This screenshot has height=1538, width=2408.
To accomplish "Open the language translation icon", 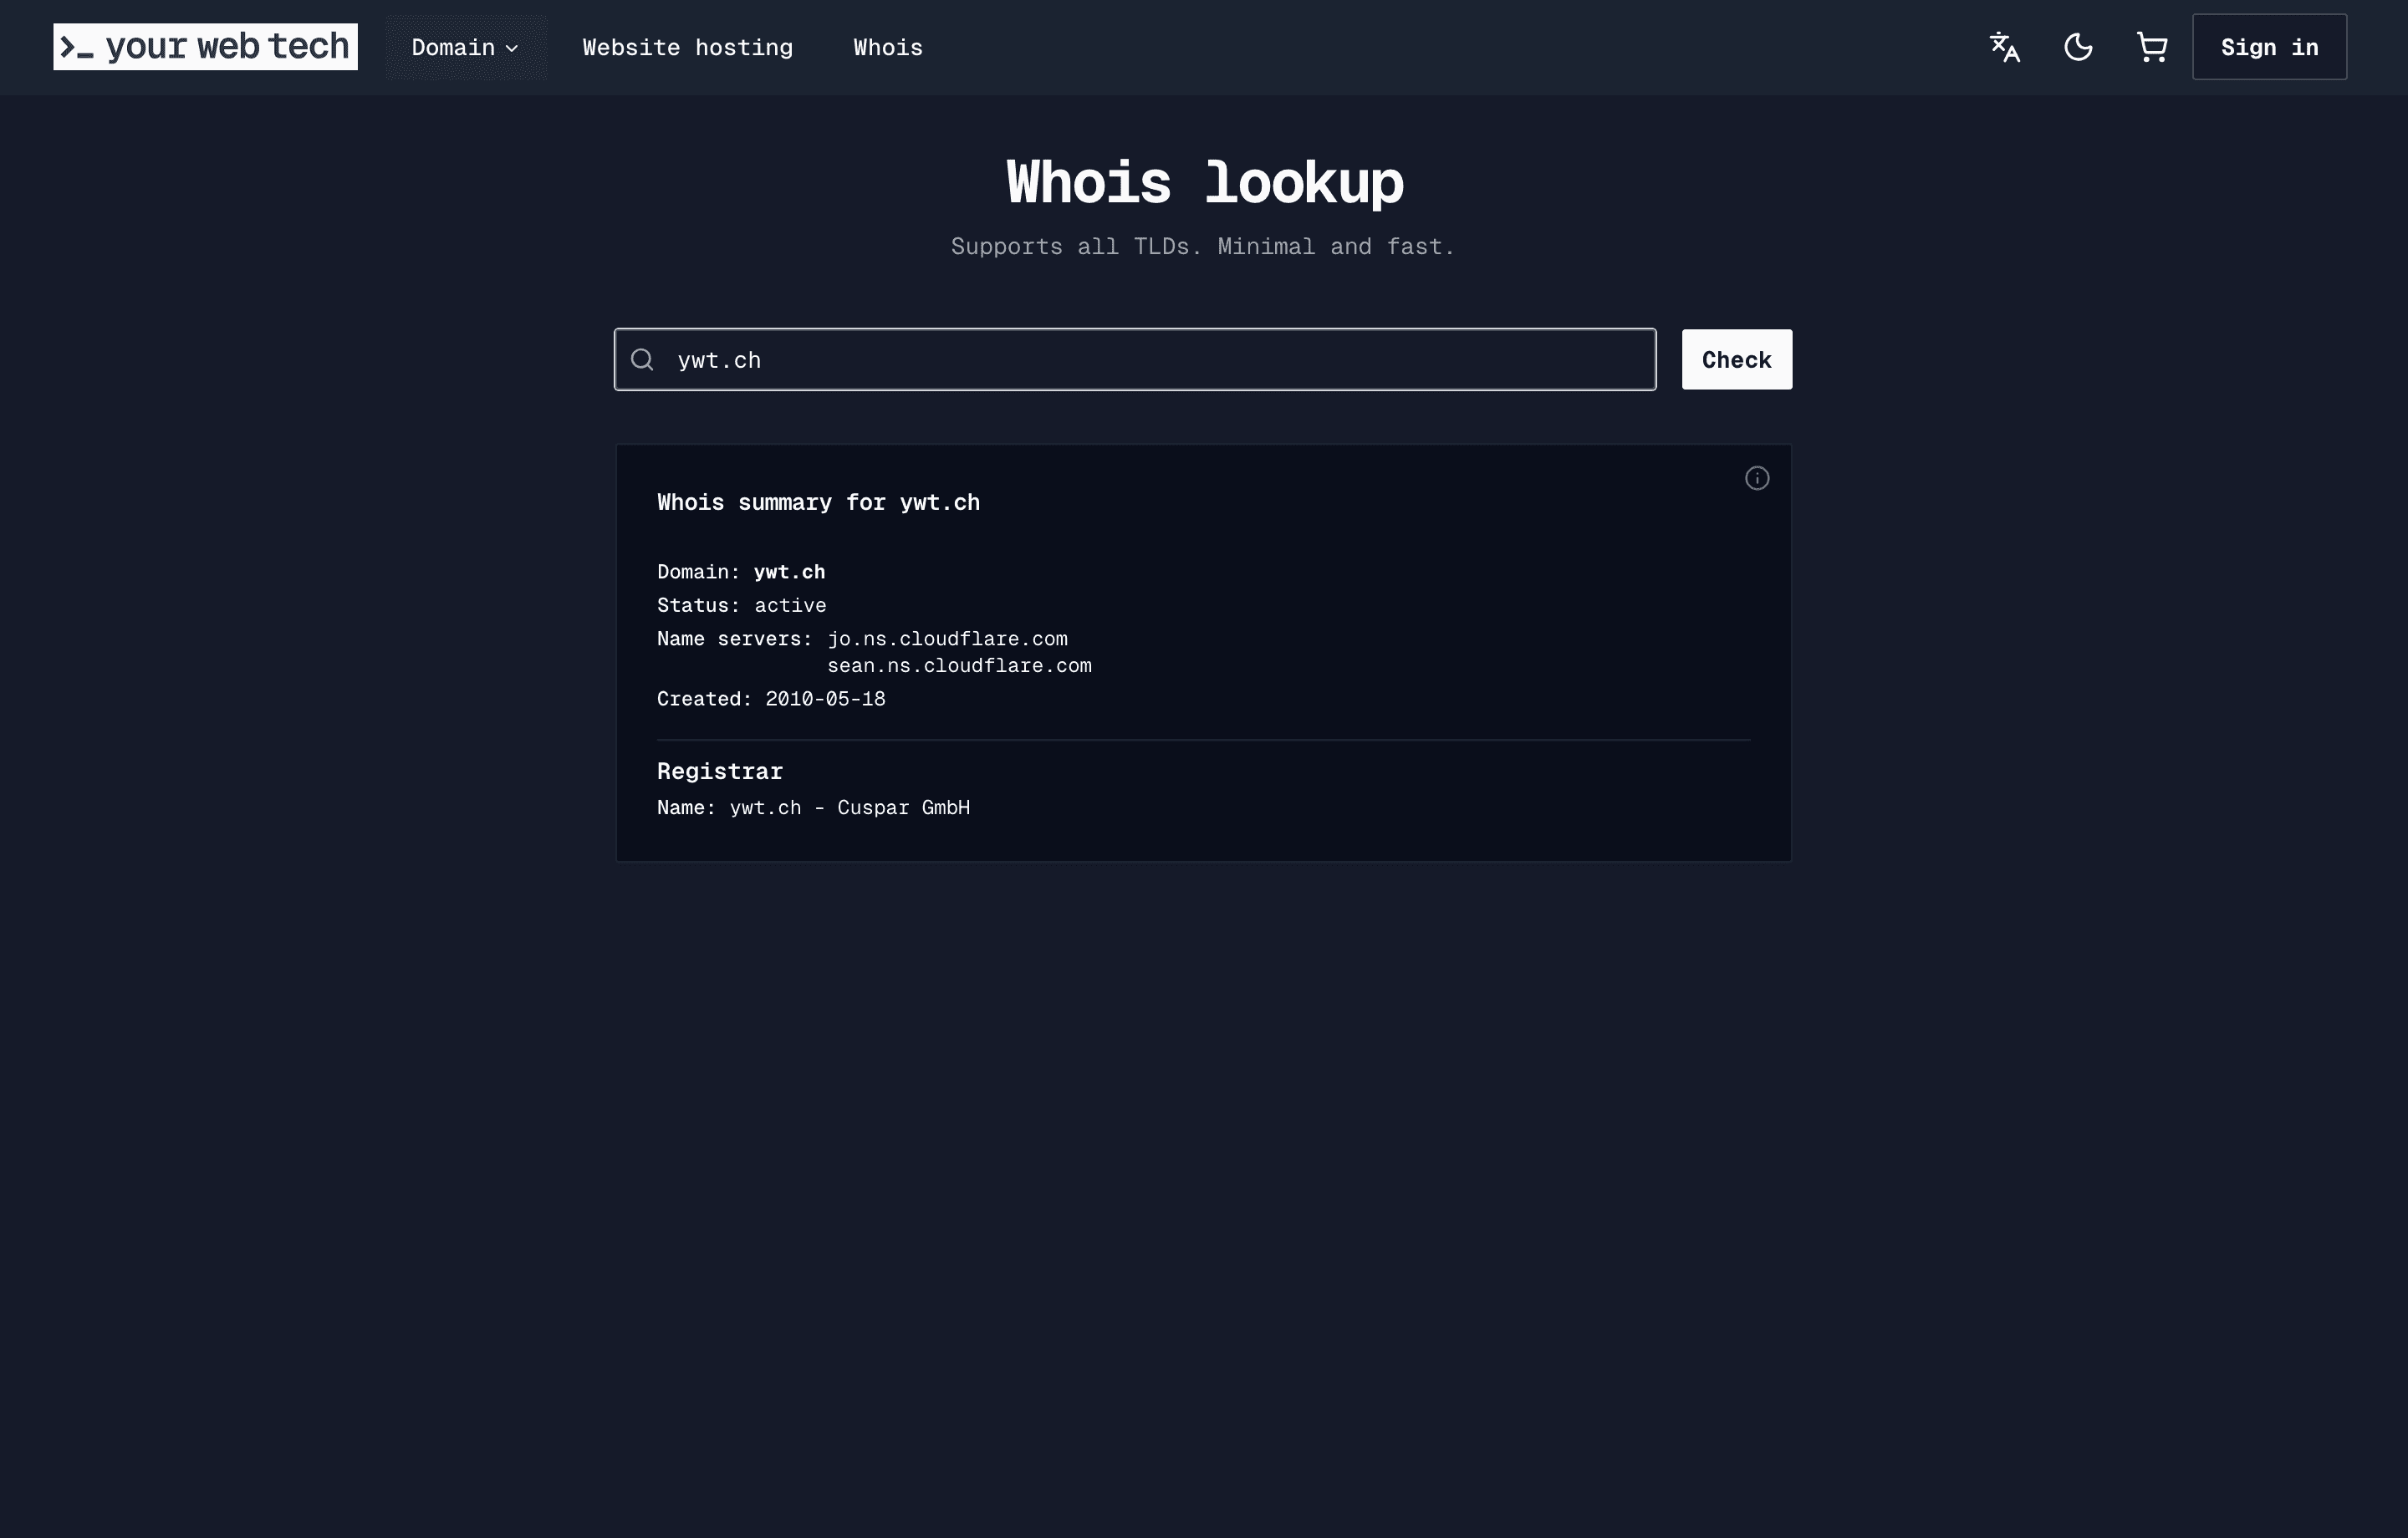I will click(2005, 47).
